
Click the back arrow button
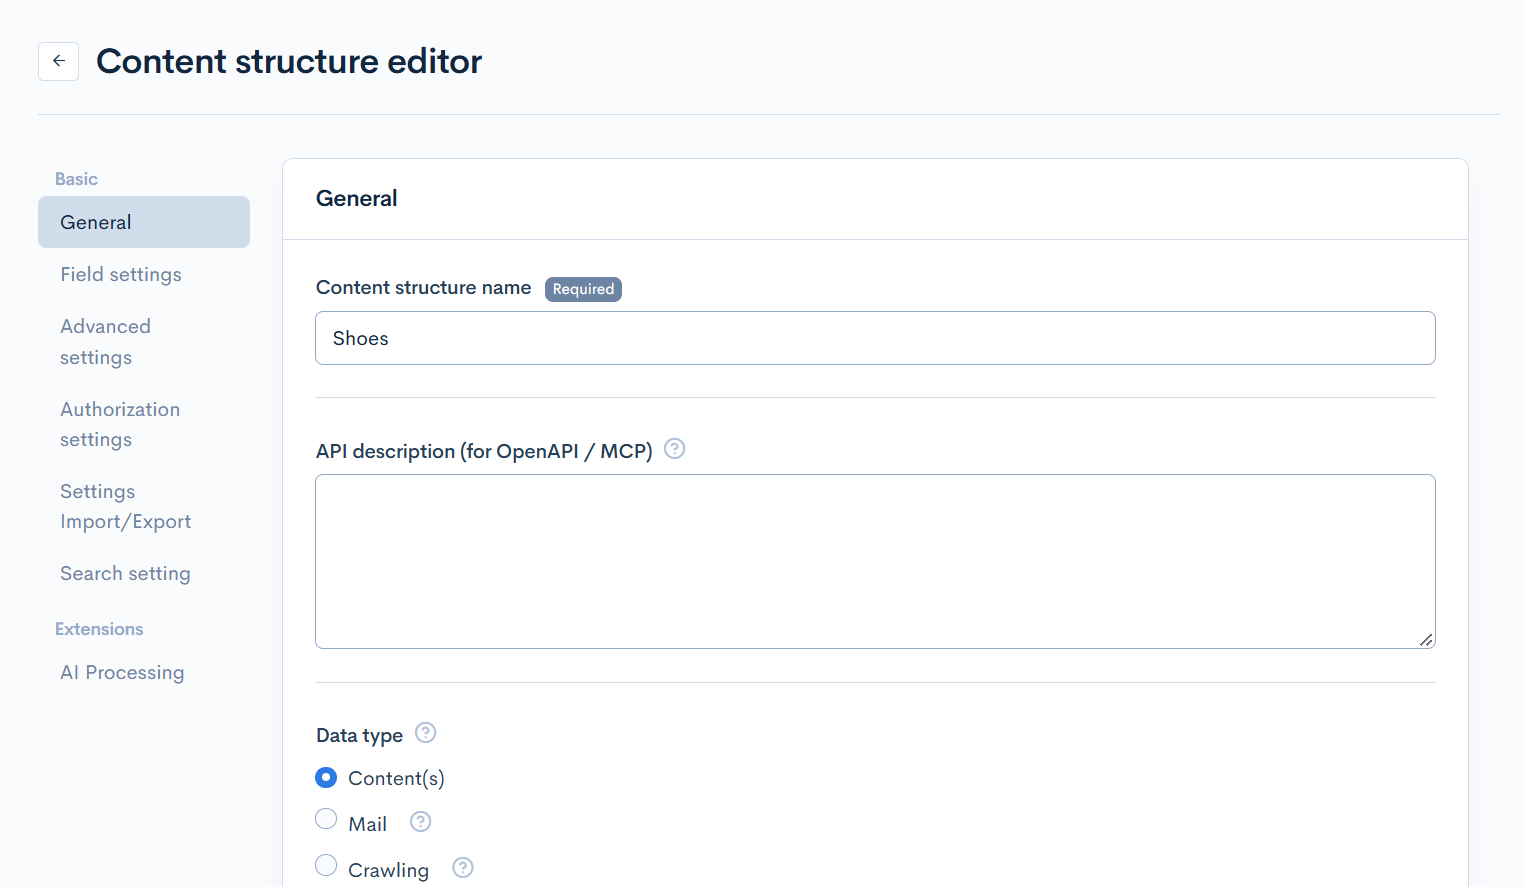pyautogui.click(x=58, y=61)
